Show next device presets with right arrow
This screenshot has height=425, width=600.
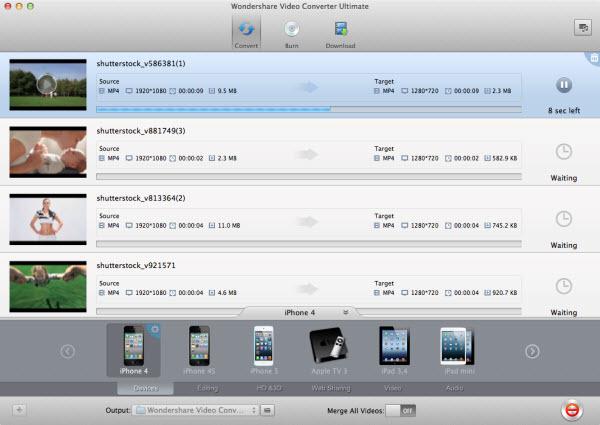point(532,351)
